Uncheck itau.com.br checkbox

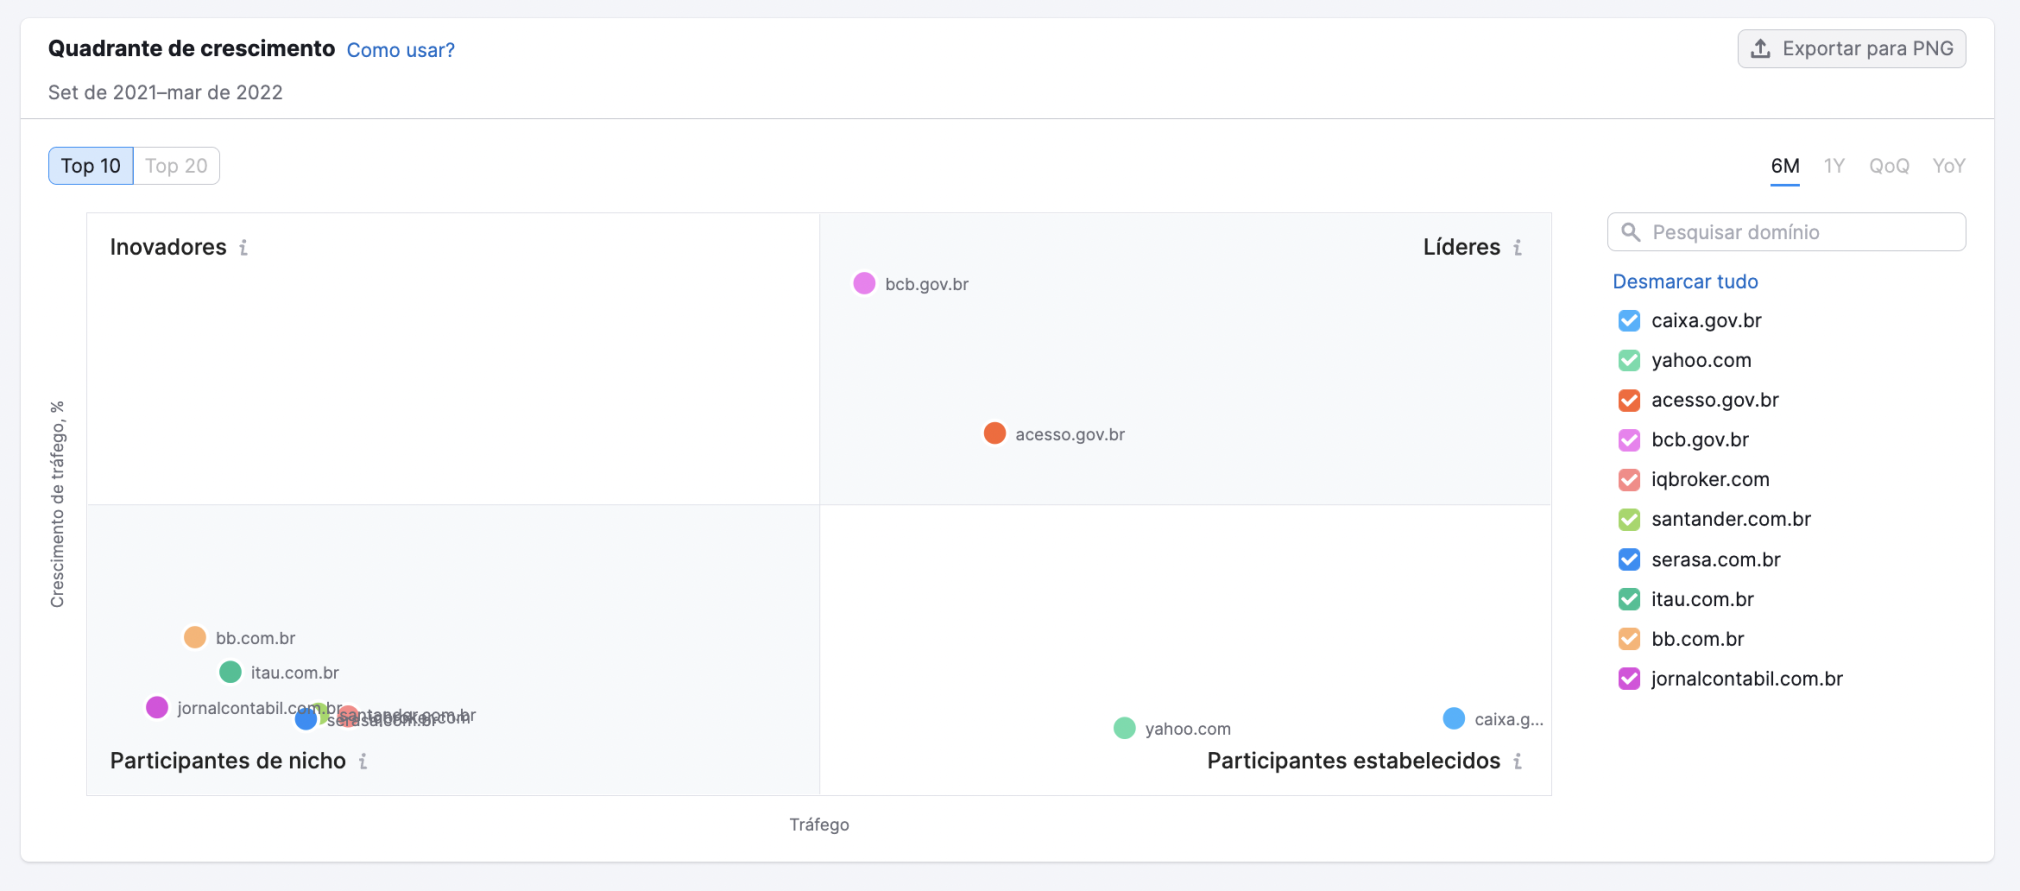1629,599
